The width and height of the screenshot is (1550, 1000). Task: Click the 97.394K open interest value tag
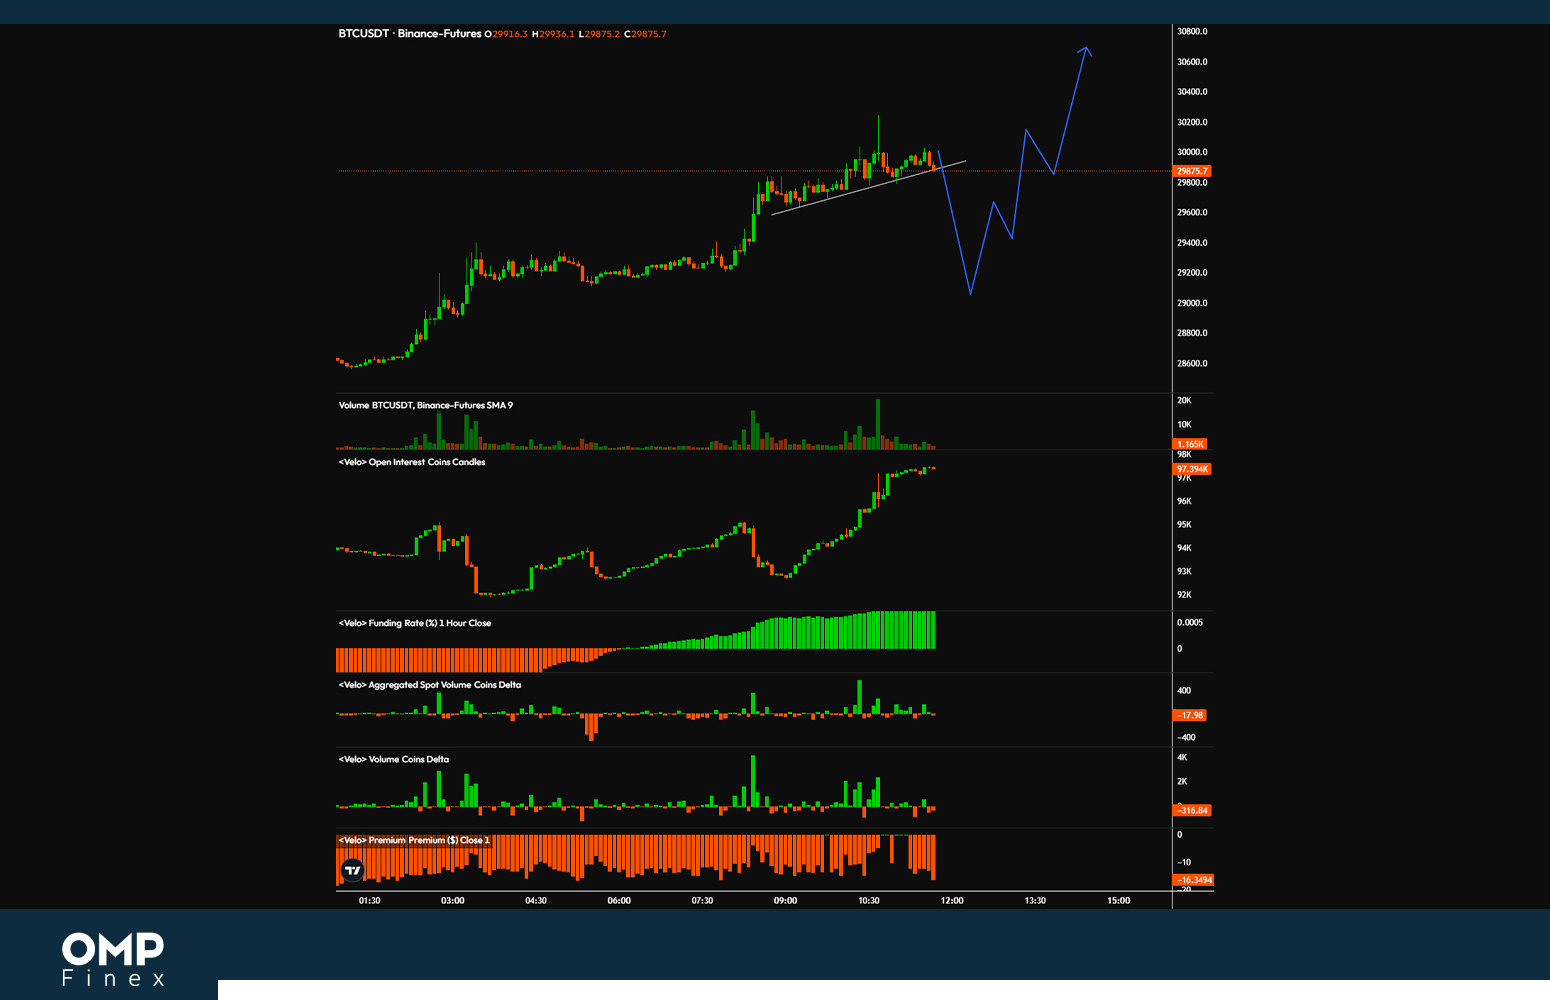(x=1192, y=469)
